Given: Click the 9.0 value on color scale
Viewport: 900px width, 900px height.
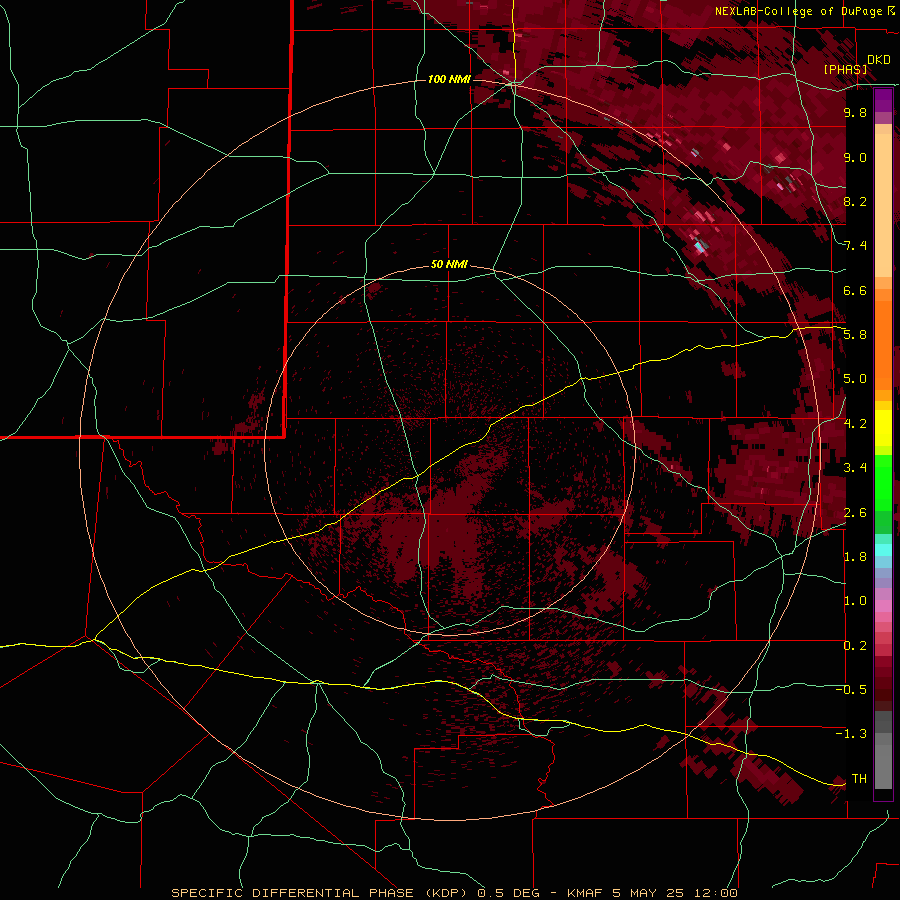Looking at the screenshot, I should pyautogui.click(x=855, y=157).
